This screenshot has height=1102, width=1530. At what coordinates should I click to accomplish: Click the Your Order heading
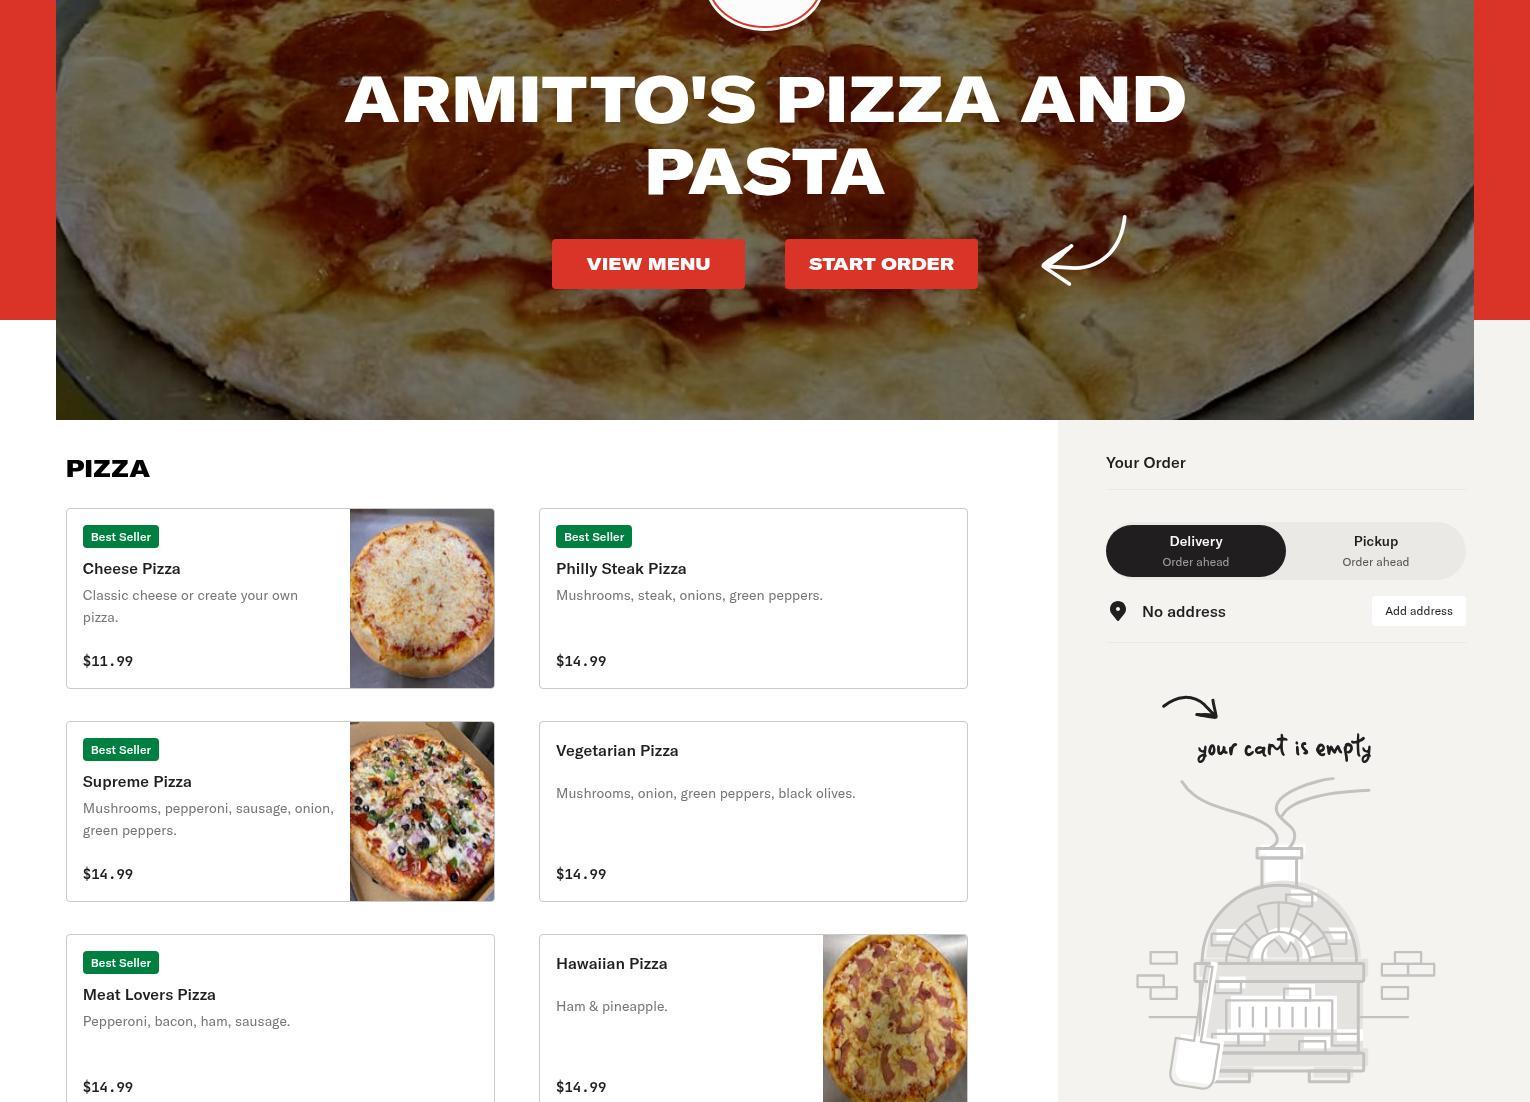coord(1146,462)
